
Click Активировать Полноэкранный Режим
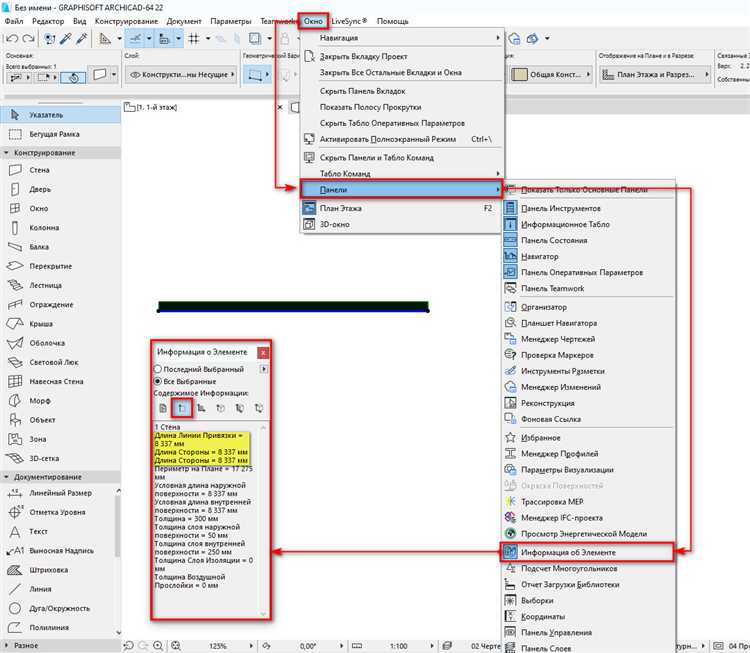(x=402, y=139)
